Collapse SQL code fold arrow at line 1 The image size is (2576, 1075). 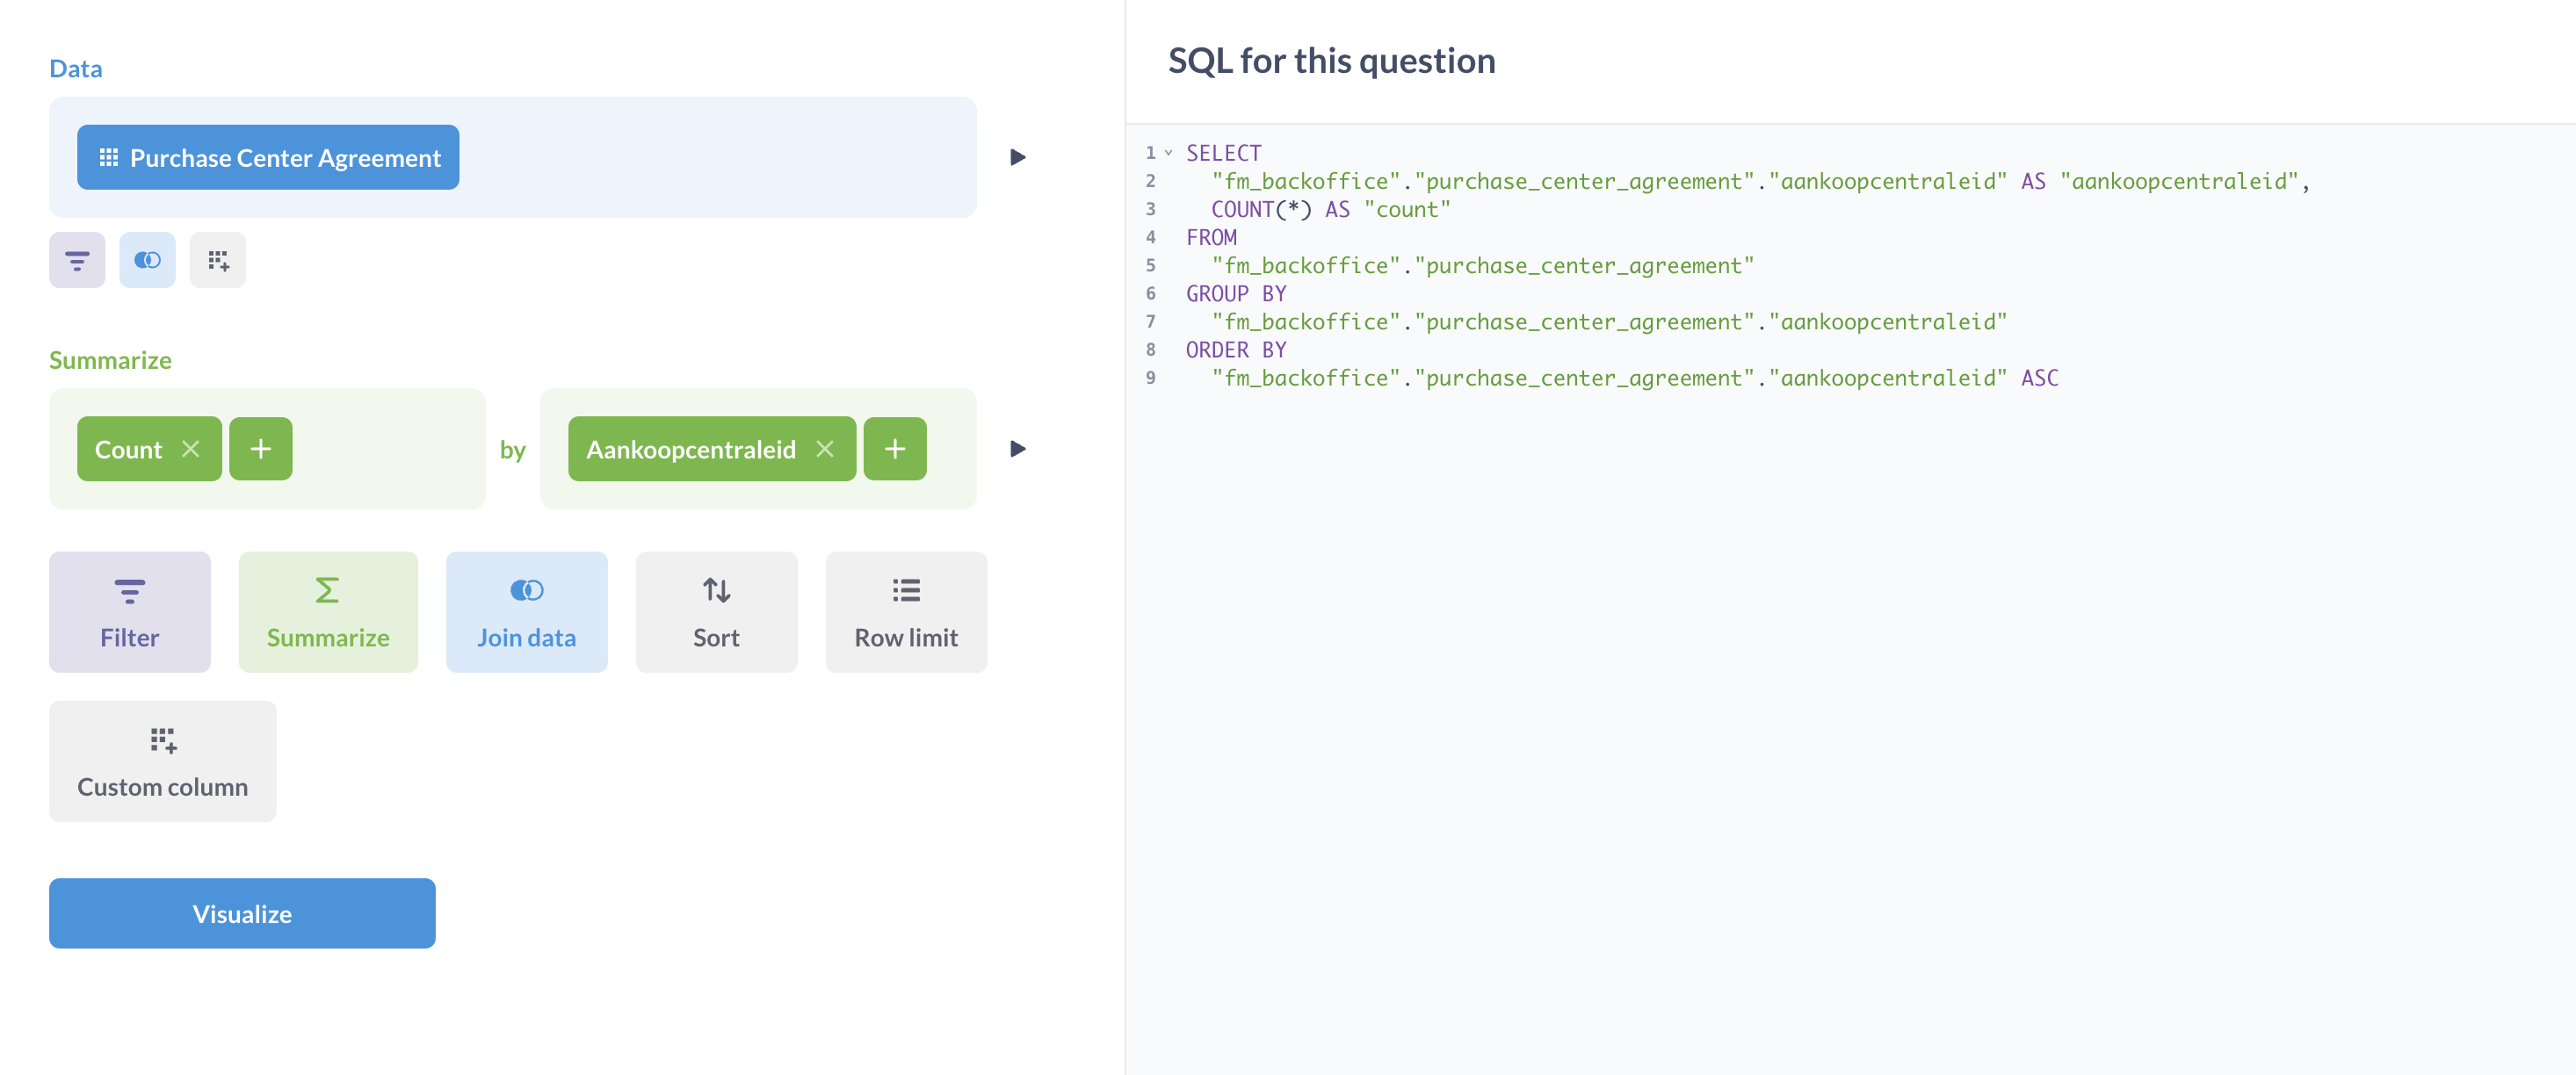click(1168, 153)
